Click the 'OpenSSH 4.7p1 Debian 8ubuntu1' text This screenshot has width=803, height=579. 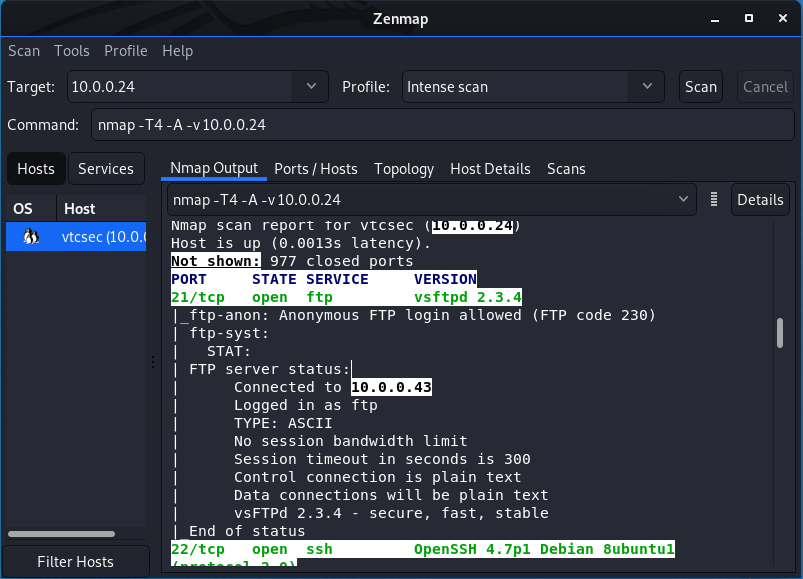pyautogui.click(x=544, y=549)
